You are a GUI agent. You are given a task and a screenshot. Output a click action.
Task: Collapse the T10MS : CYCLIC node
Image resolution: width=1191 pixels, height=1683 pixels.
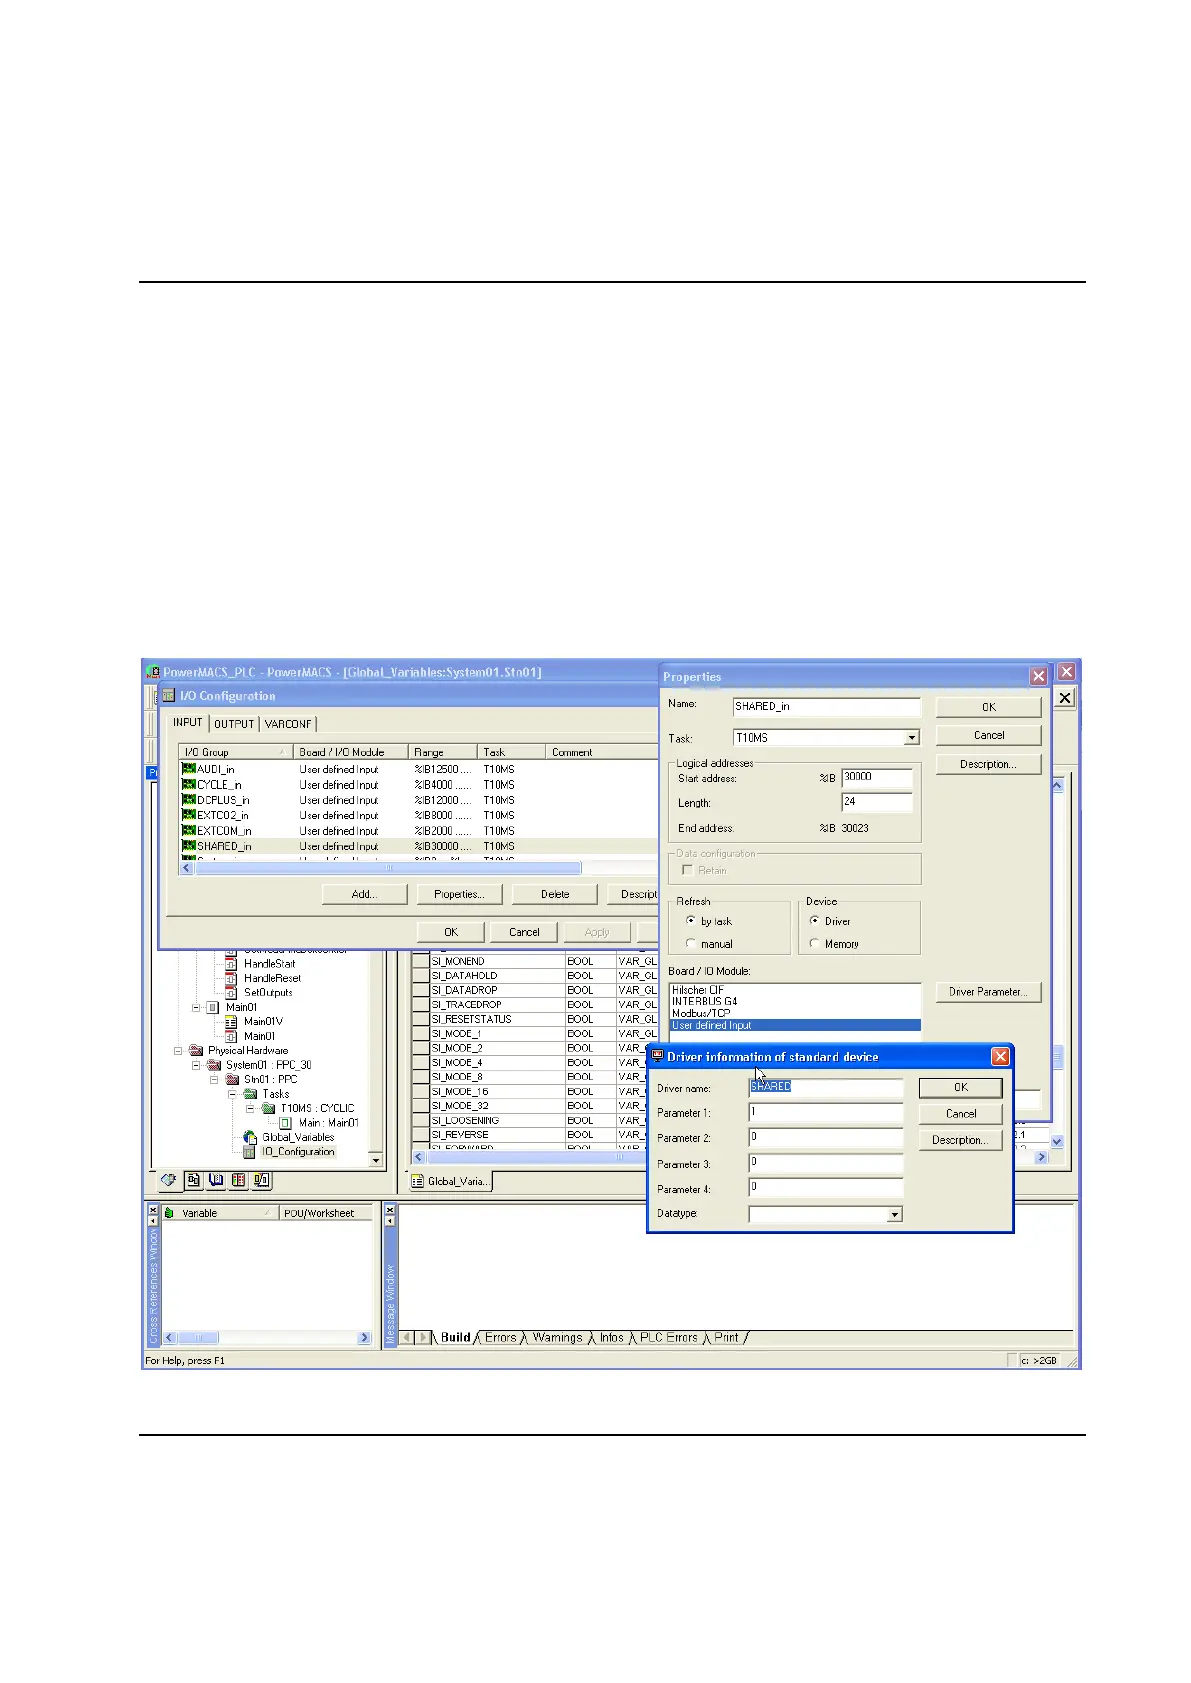[251, 1108]
